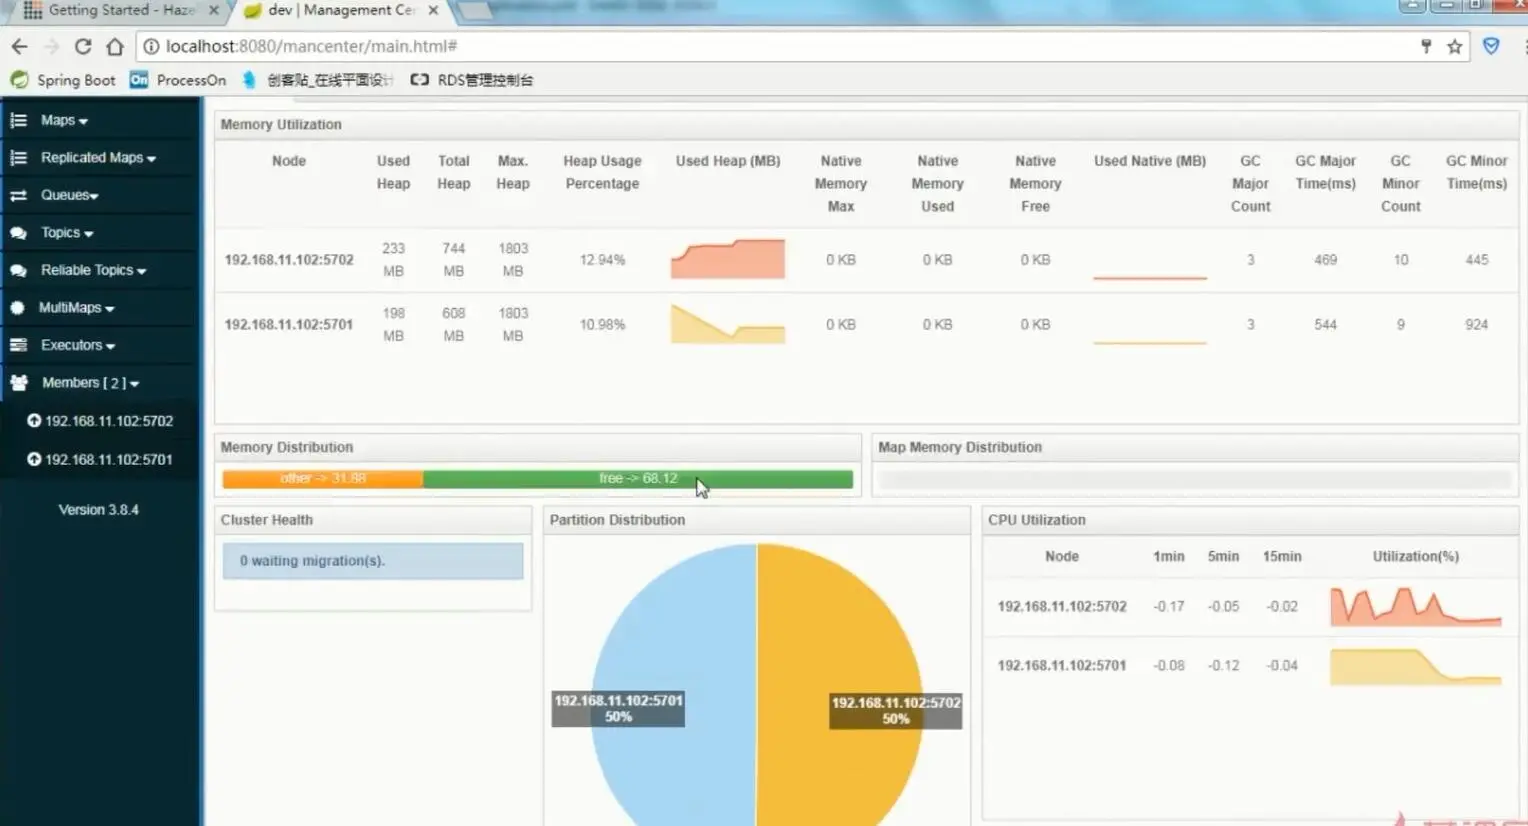Click the arrow icon beside member 192.168.11.102:5701
The height and width of the screenshot is (826, 1528).
tap(34, 459)
